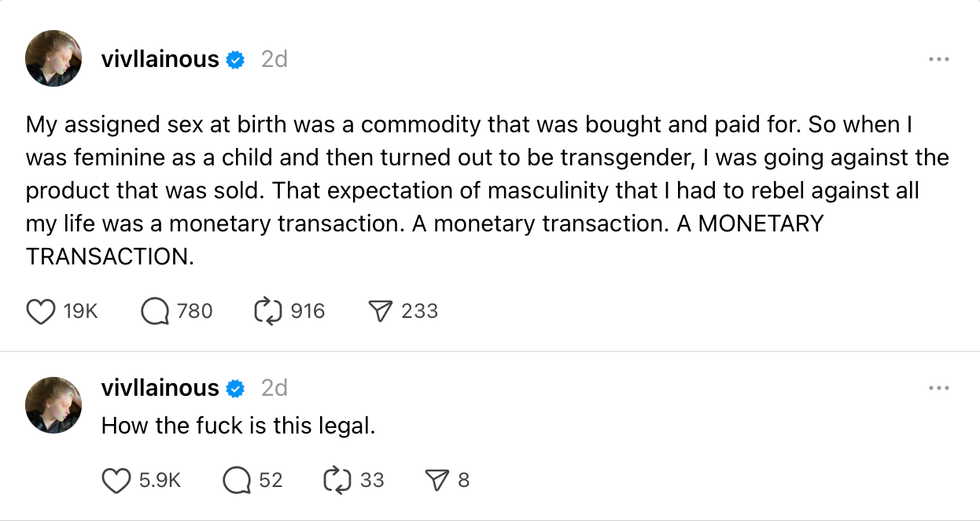Share the first post (233 shares)
980x521 pixels.
pyautogui.click(x=380, y=311)
